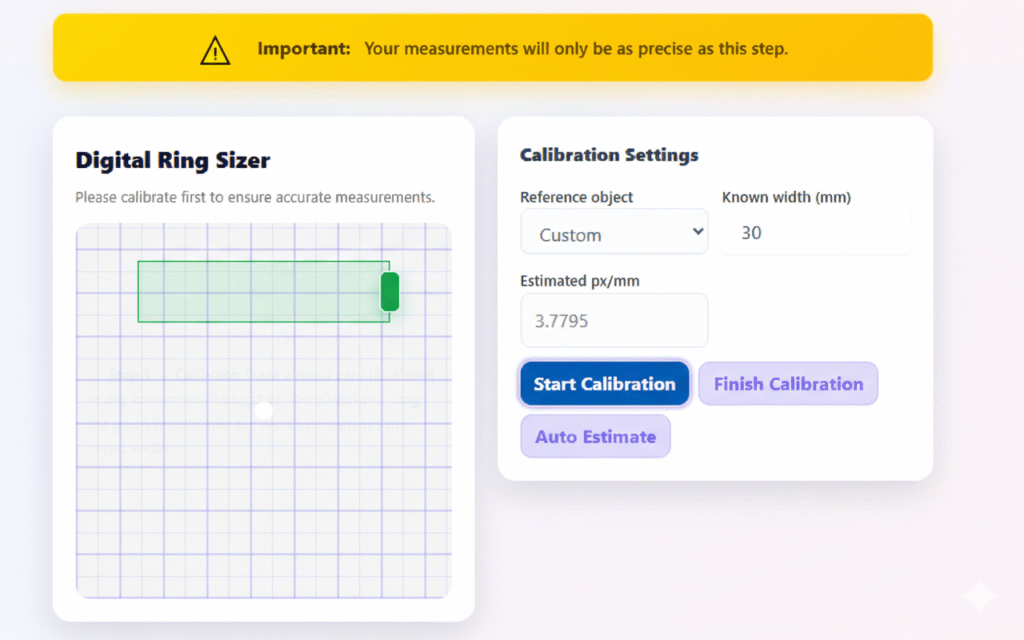Click the Estimated px/mm field showing 3.7795
The height and width of the screenshot is (640, 1024).
tap(613, 321)
